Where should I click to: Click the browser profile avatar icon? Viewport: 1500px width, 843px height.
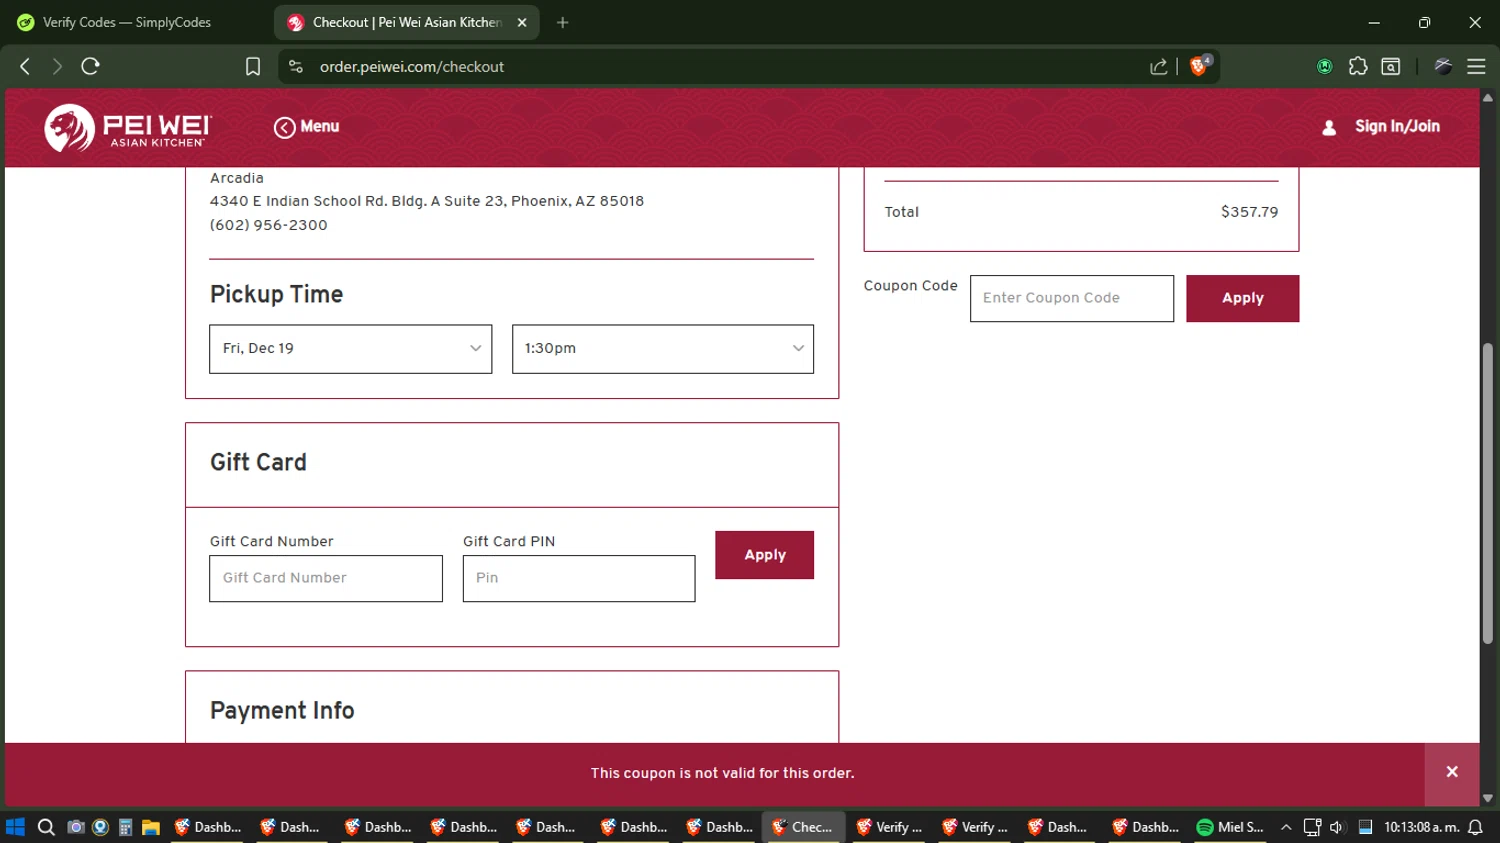(x=1443, y=66)
